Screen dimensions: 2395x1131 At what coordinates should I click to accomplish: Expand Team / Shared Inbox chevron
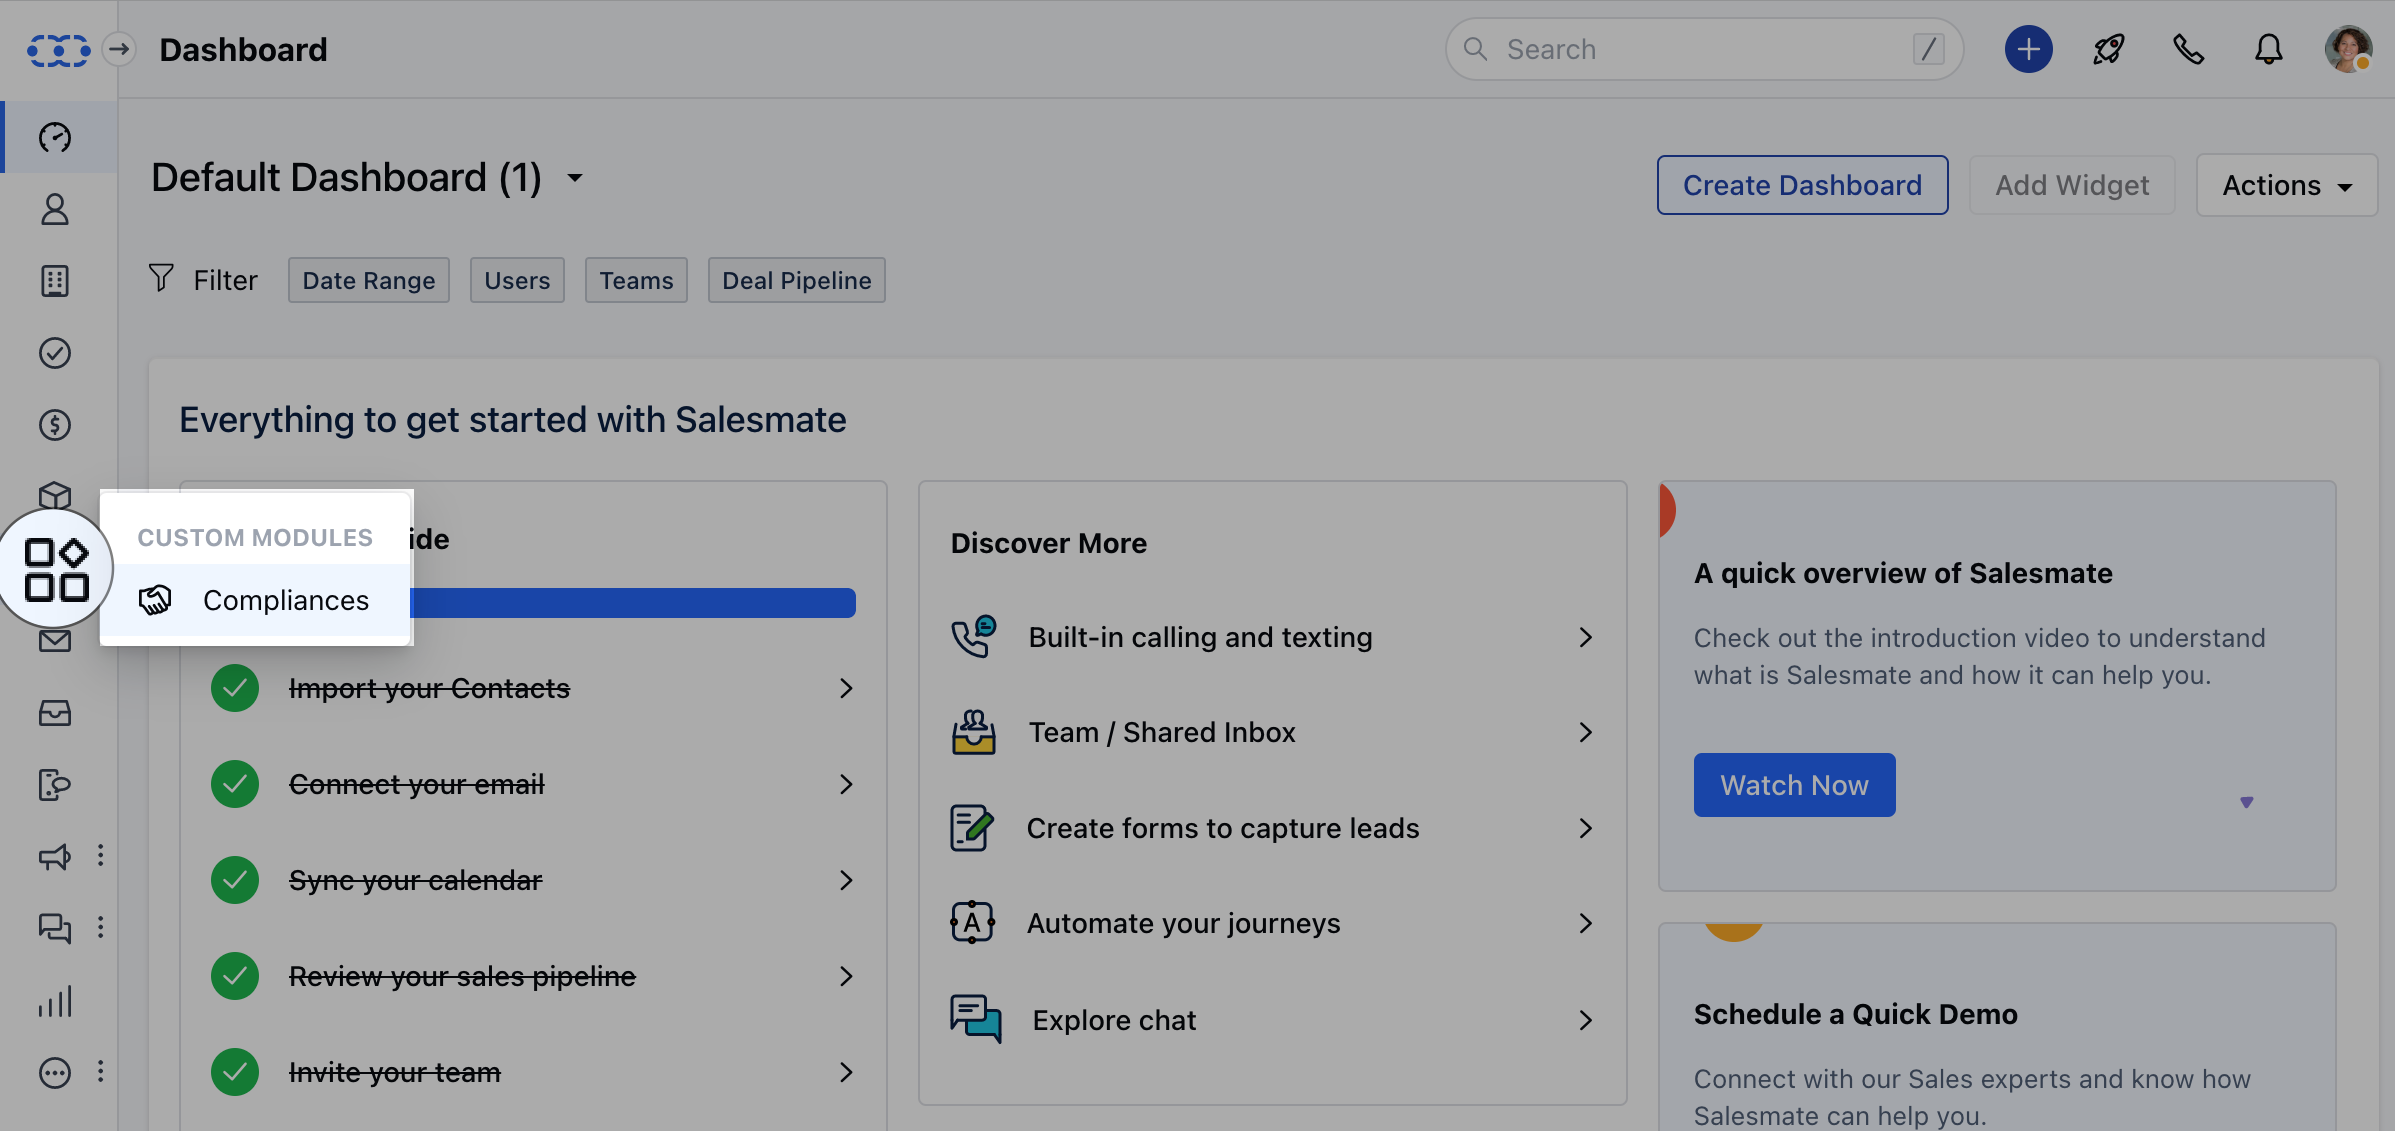pyautogui.click(x=1586, y=732)
